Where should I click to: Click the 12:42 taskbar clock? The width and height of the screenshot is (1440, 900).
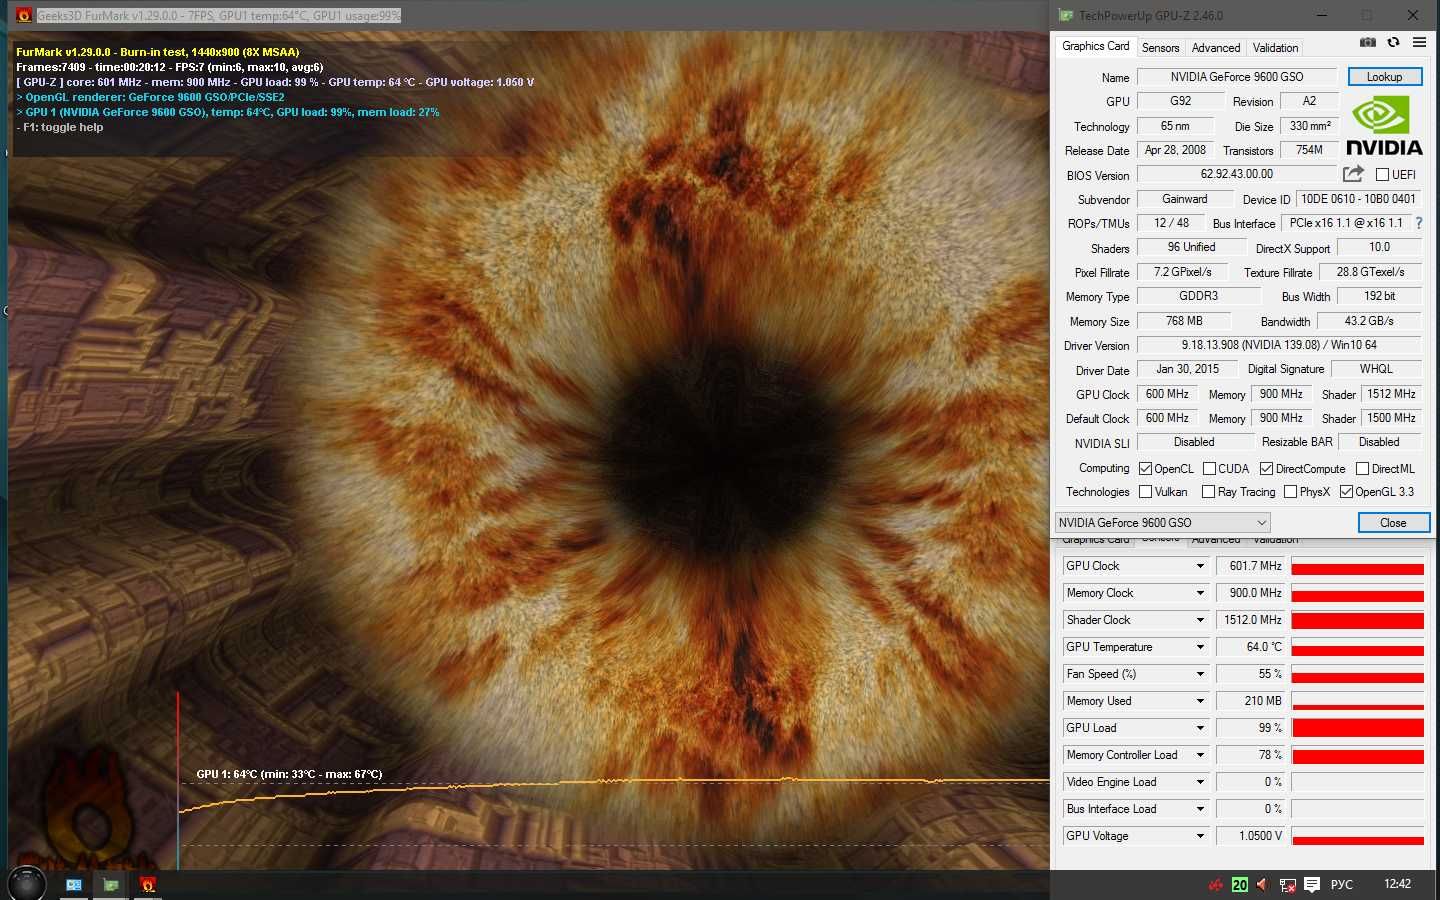click(x=1397, y=884)
